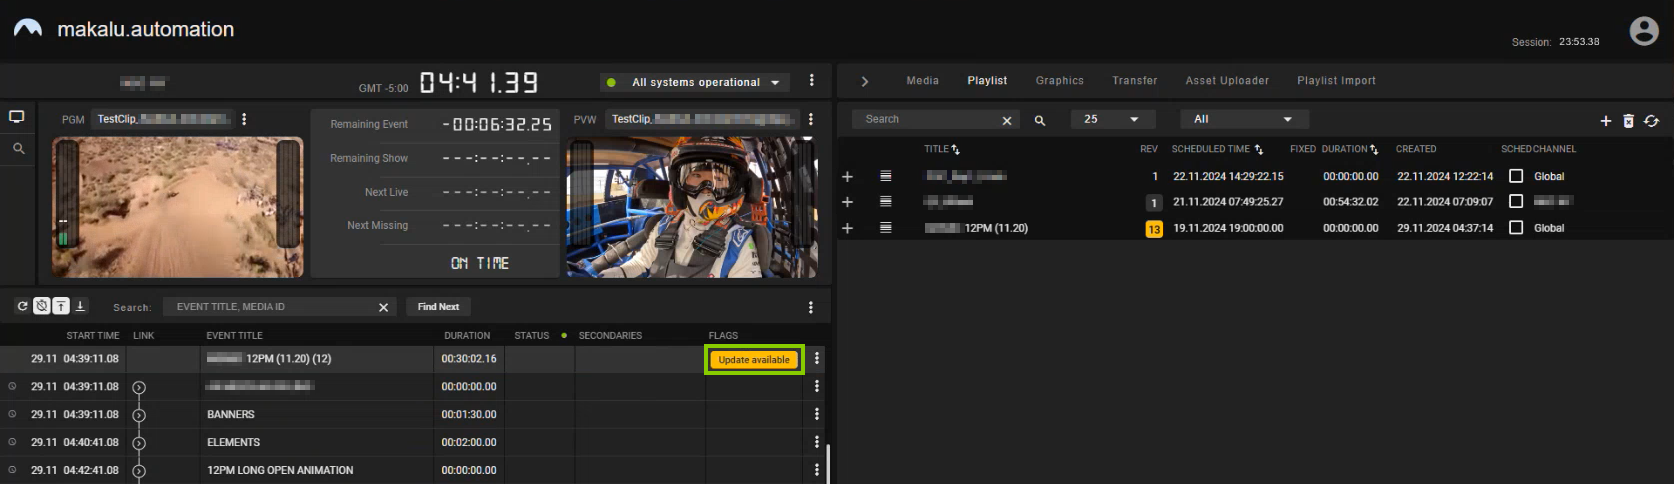Open the monitor view icon in left sidebar

click(17, 117)
